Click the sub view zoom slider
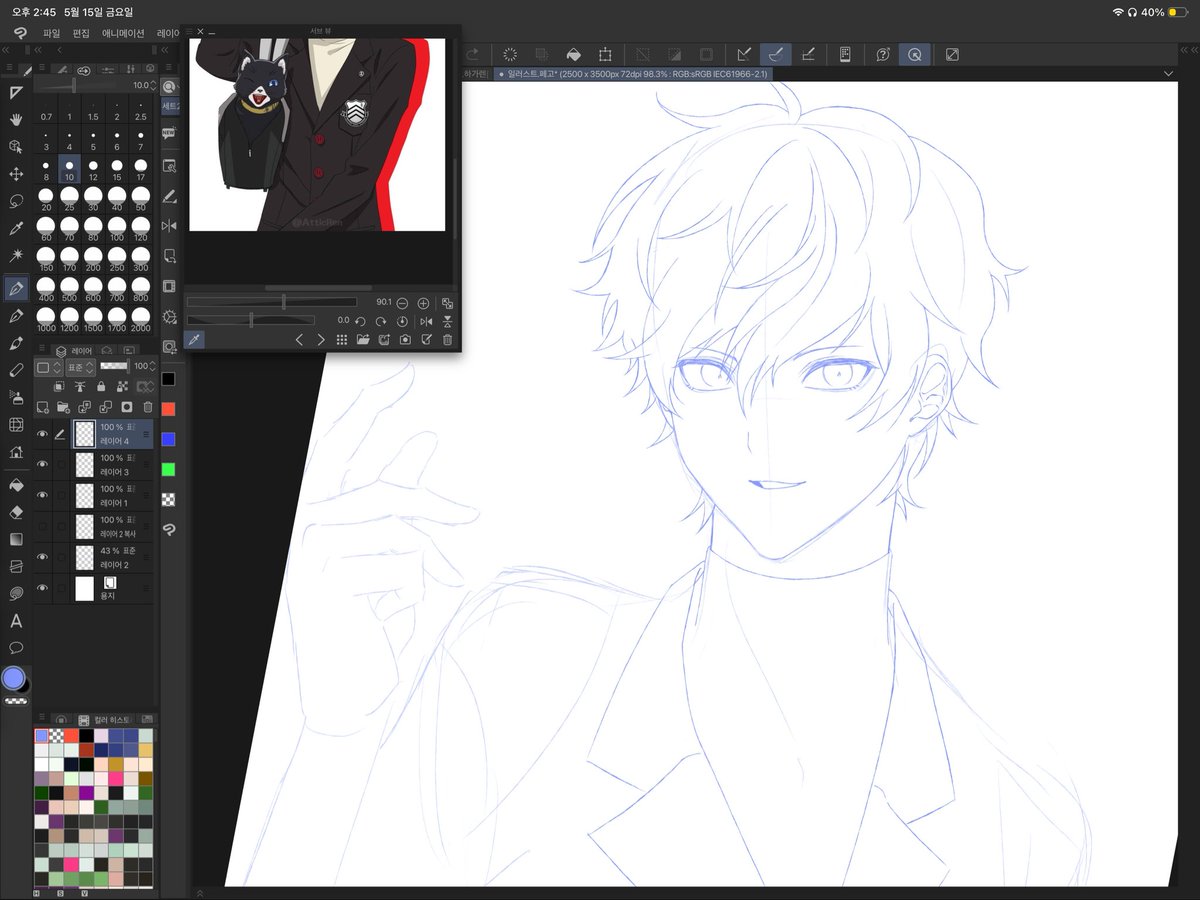This screenshot has height=900, width=1200. click(x=272, y=302)
